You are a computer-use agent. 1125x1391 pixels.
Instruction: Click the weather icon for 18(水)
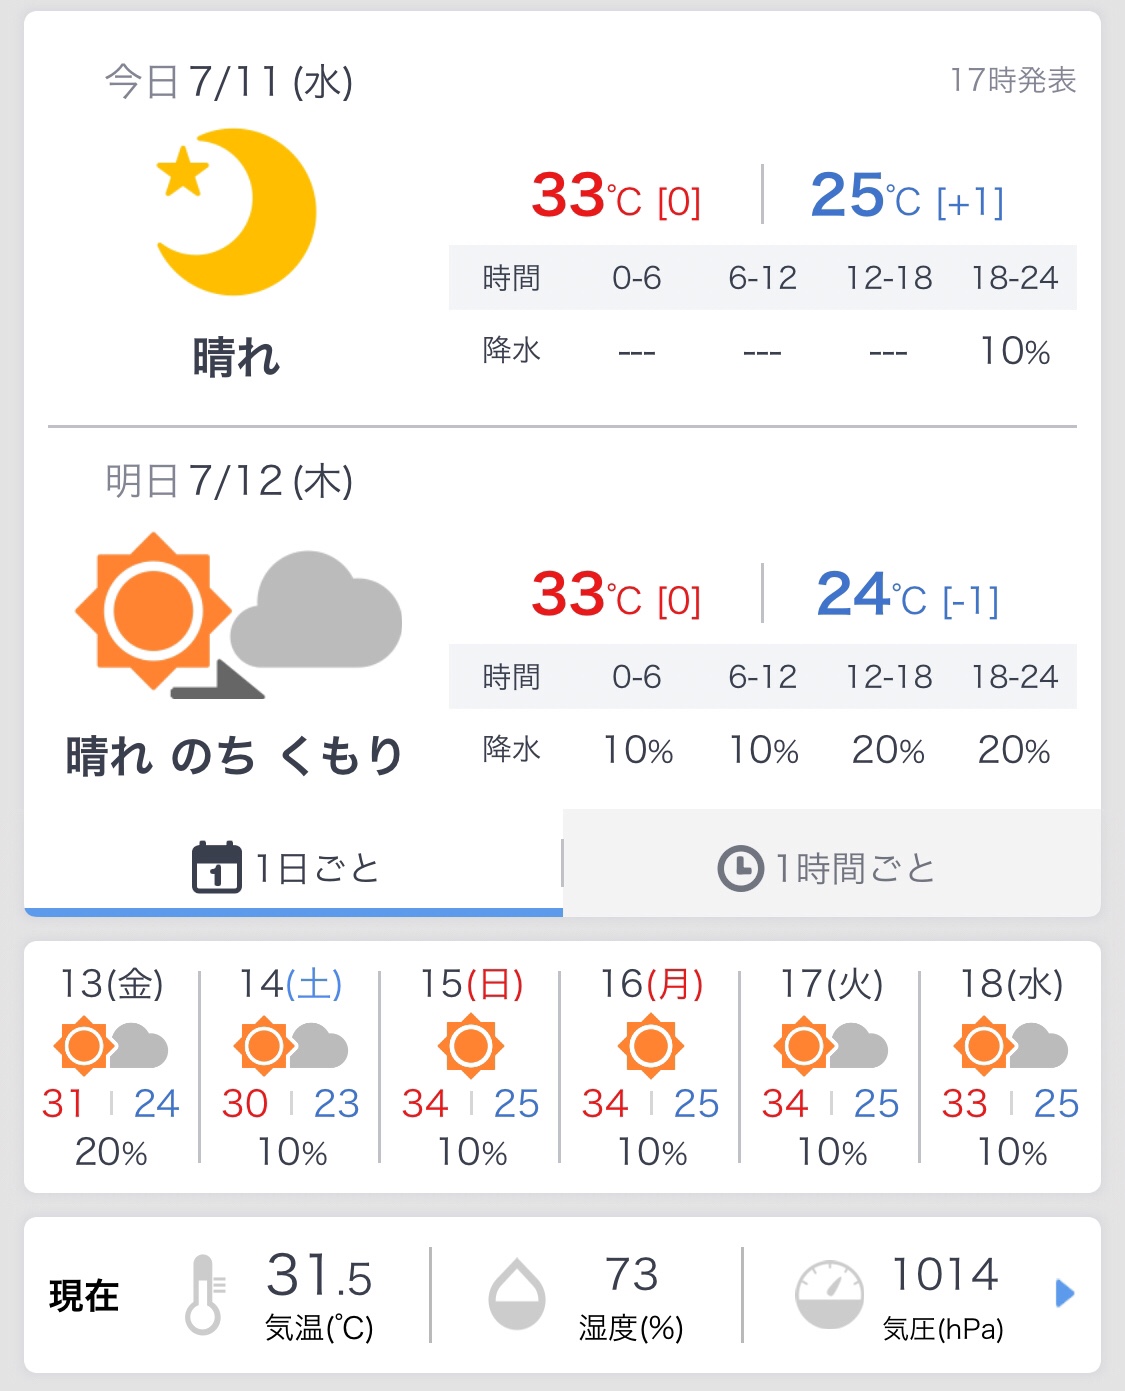click(1010, 1047)
